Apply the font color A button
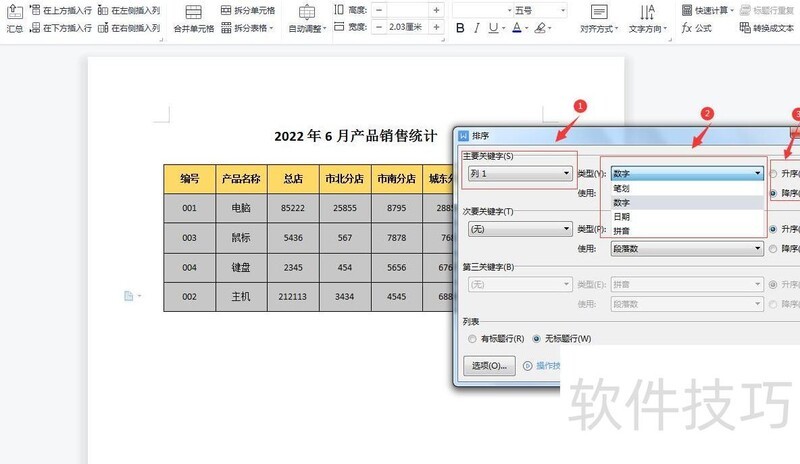This screenshot has width=800, height=464. [x=516, y=28]
